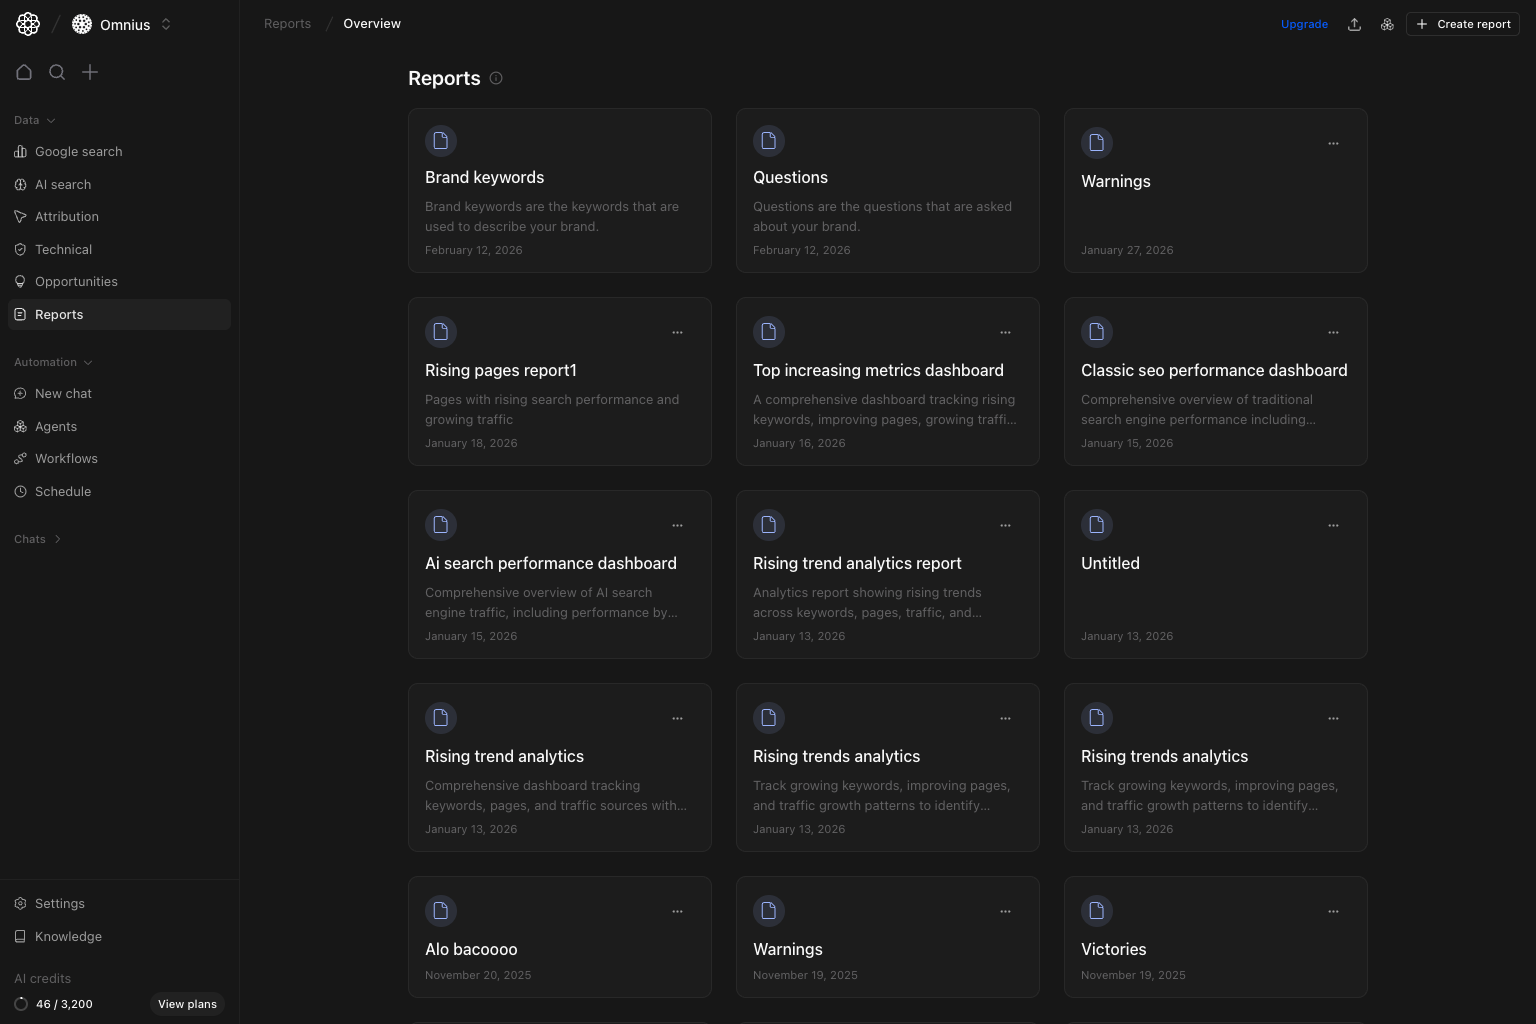Open the Knowledge page
The height and width of the screenshot is (1024, 1536).
click(67, 936)
